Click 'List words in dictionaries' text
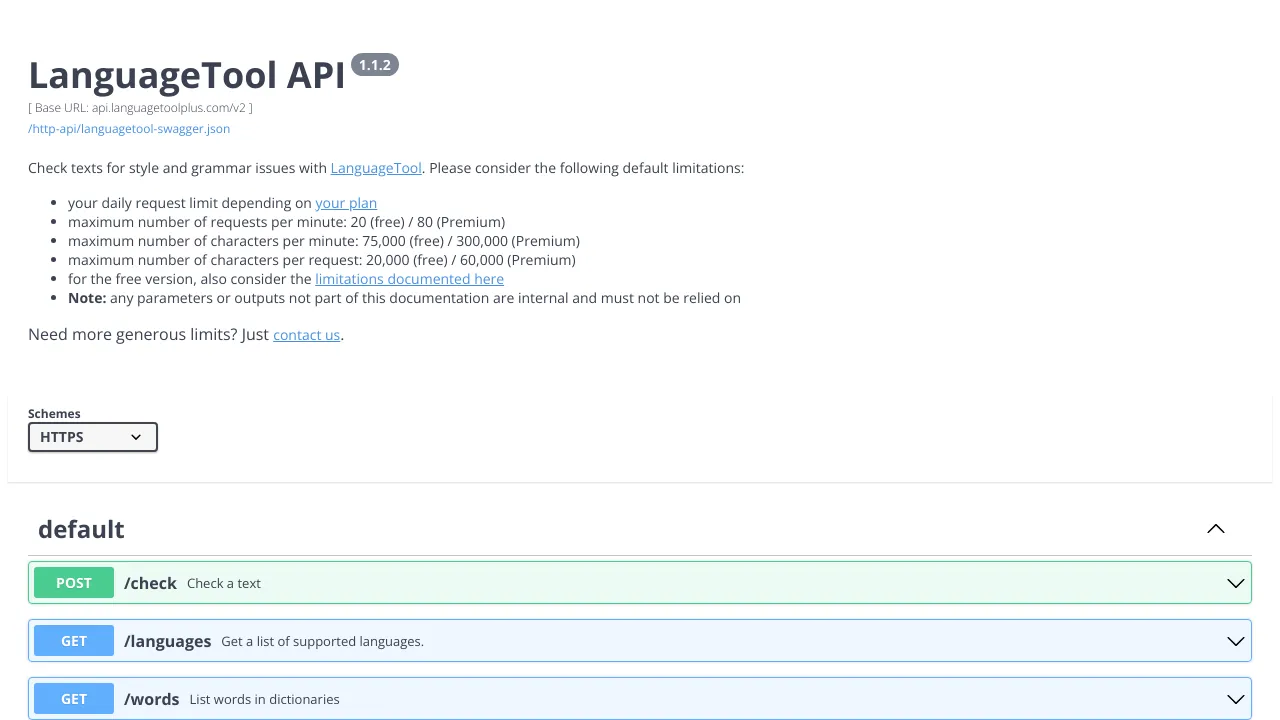The width and height of the screenshot is (1280, 720). coord(264,699)
